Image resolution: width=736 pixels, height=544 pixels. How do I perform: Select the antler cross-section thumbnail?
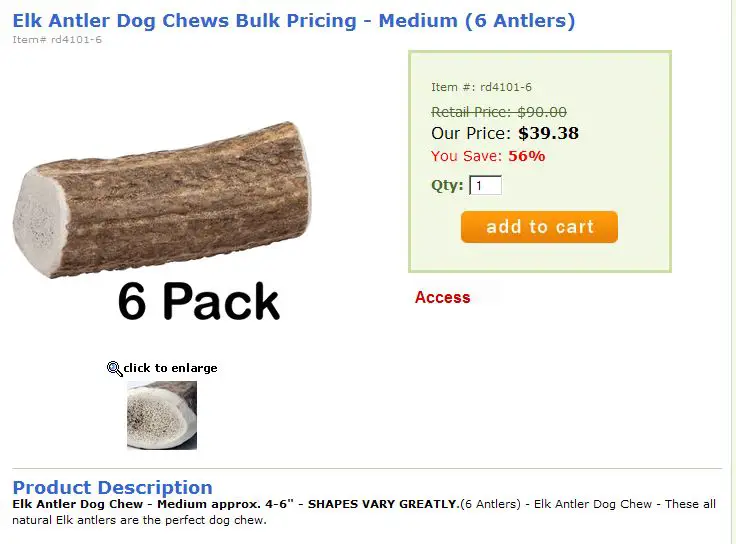(162, 415)
